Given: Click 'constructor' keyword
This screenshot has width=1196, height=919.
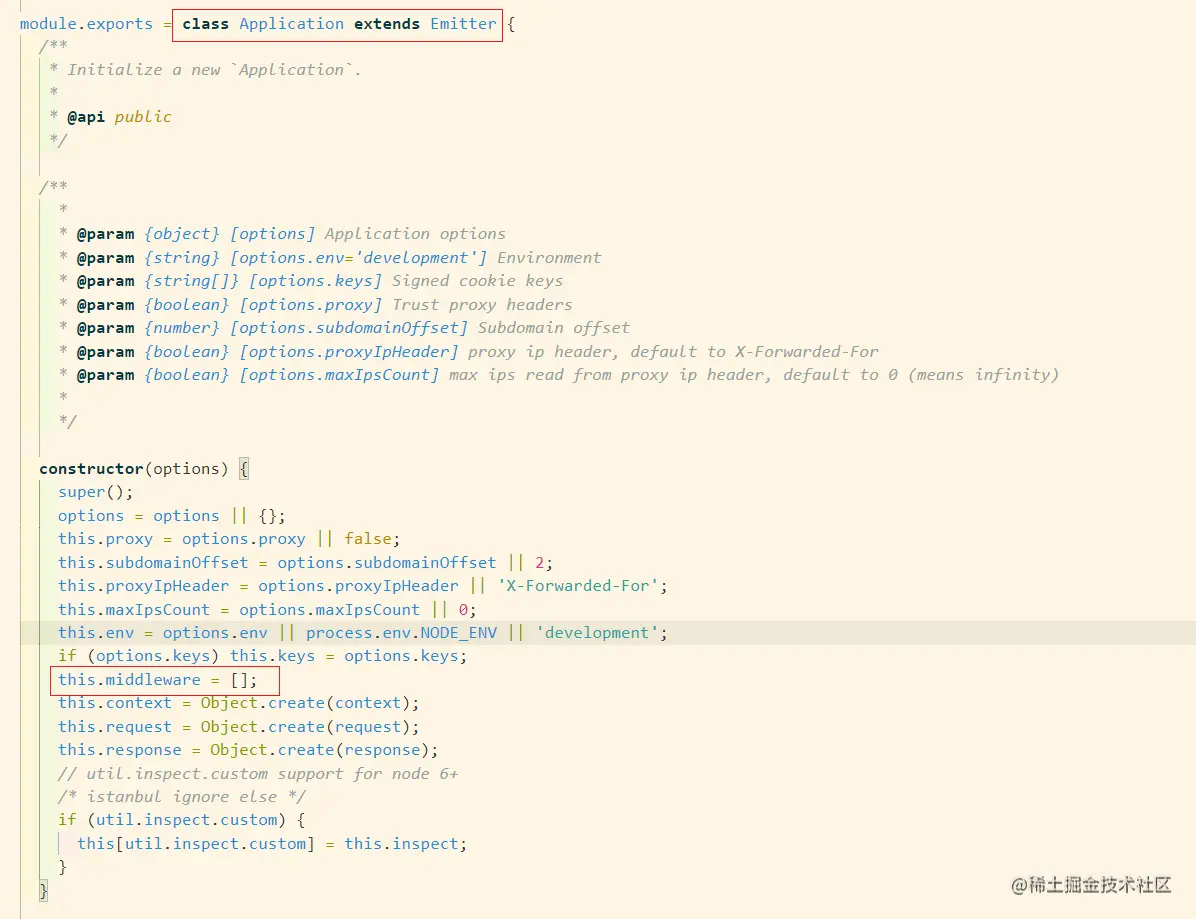Looking at the screenshot, I should coord(92,468).
